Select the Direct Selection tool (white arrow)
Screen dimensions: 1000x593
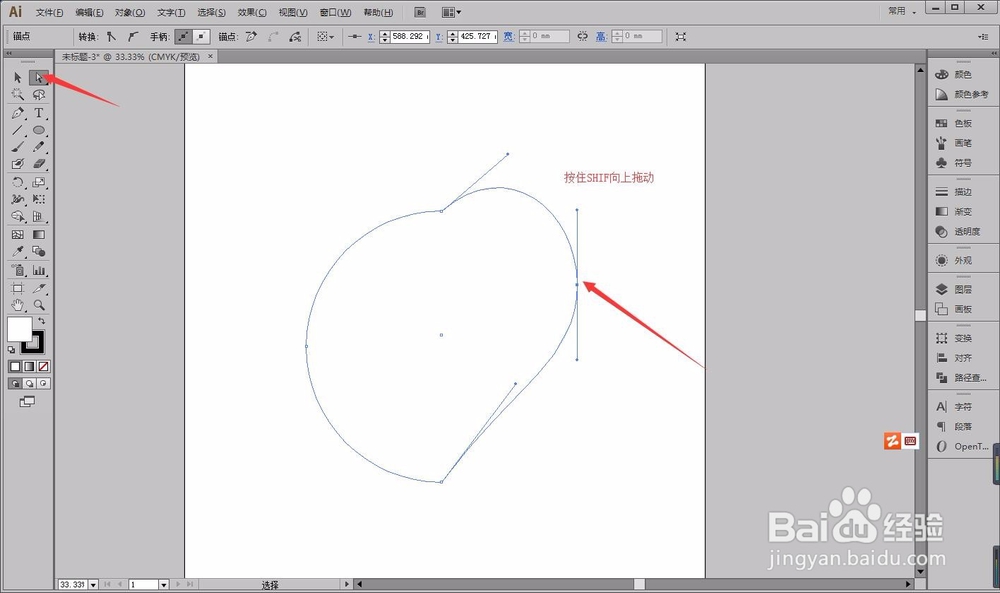coord(39,78)
